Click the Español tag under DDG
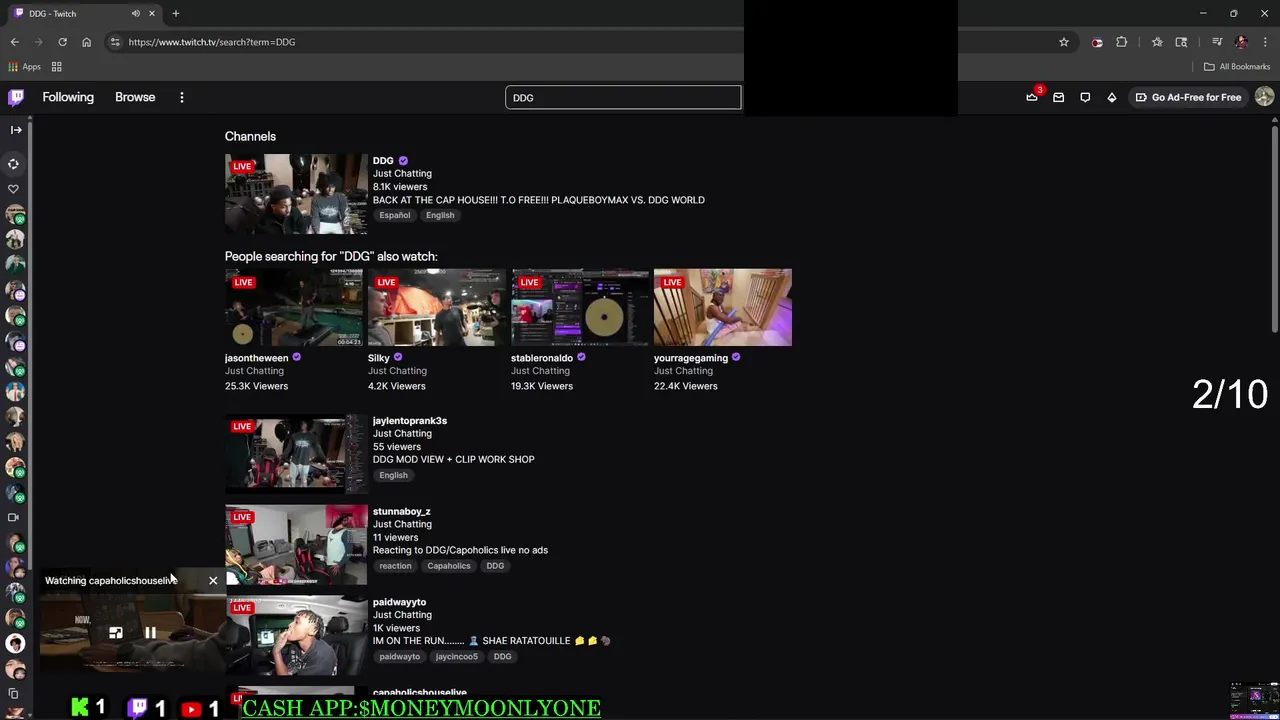Image resolution: width=1280 pixels, height=720 pixels. click(394, 215)
